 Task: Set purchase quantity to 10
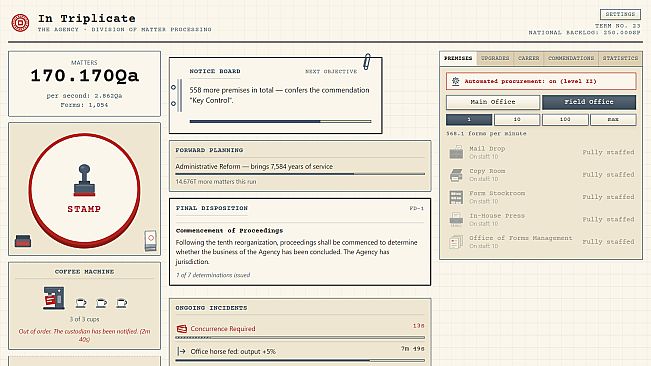[517, 120]
